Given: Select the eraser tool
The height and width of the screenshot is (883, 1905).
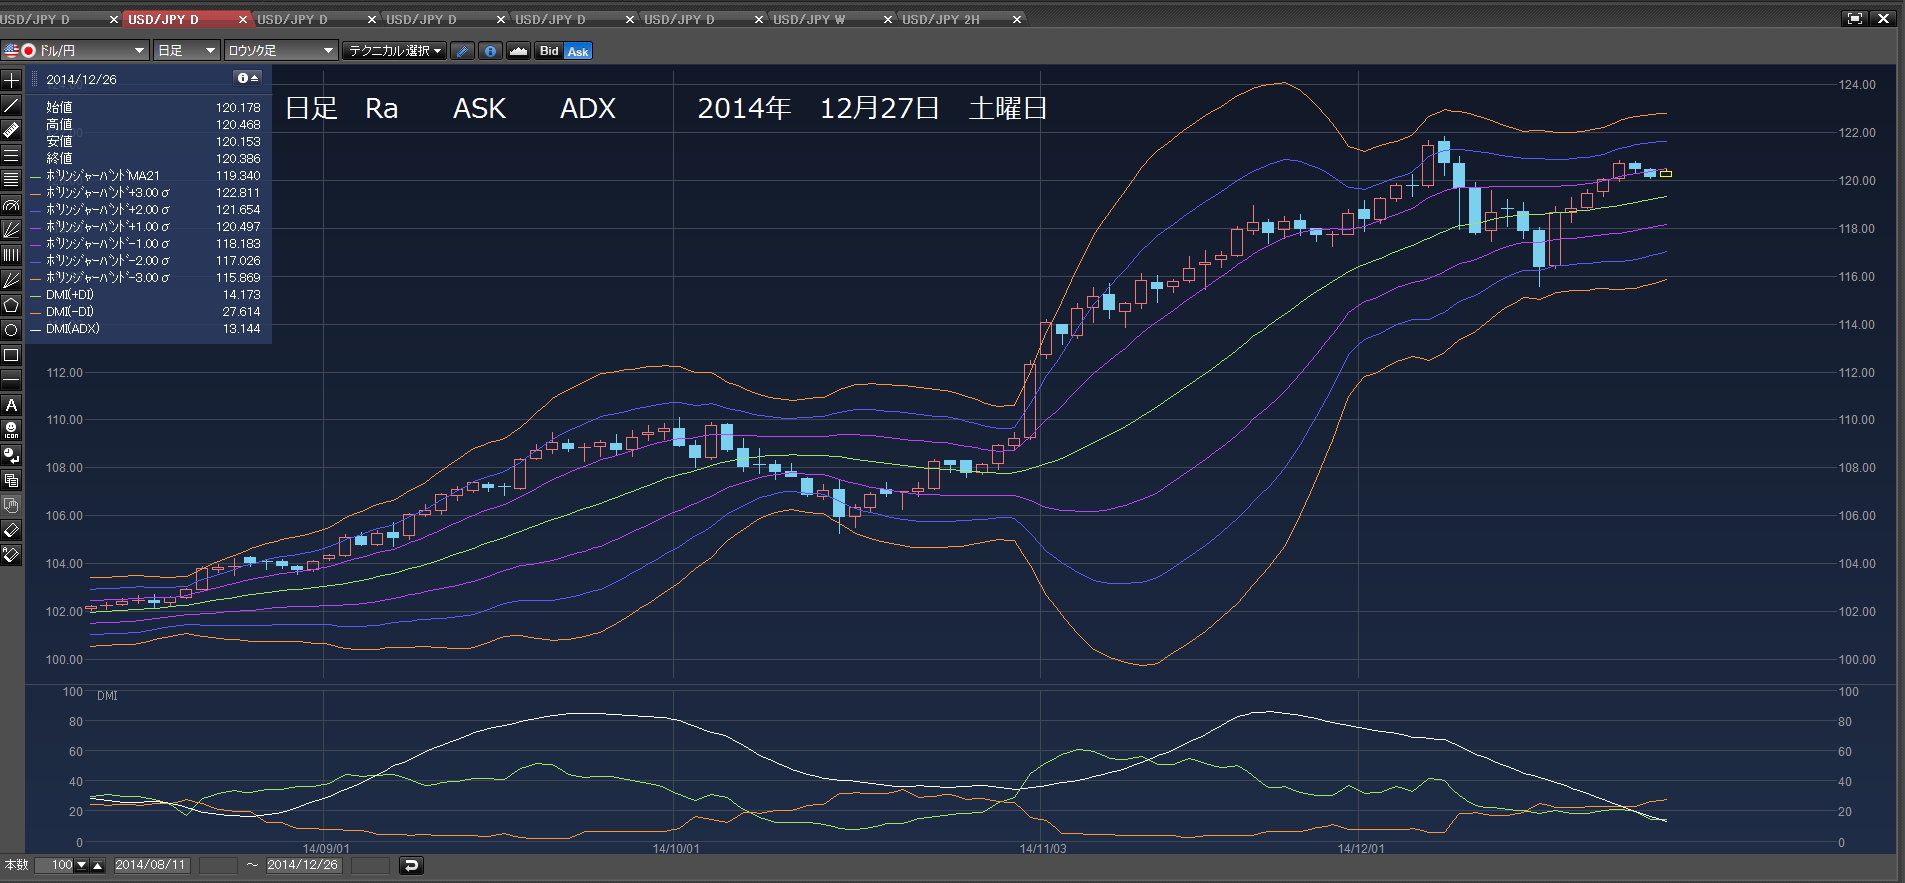Looking at the screenshot, I should click(11, 530).
